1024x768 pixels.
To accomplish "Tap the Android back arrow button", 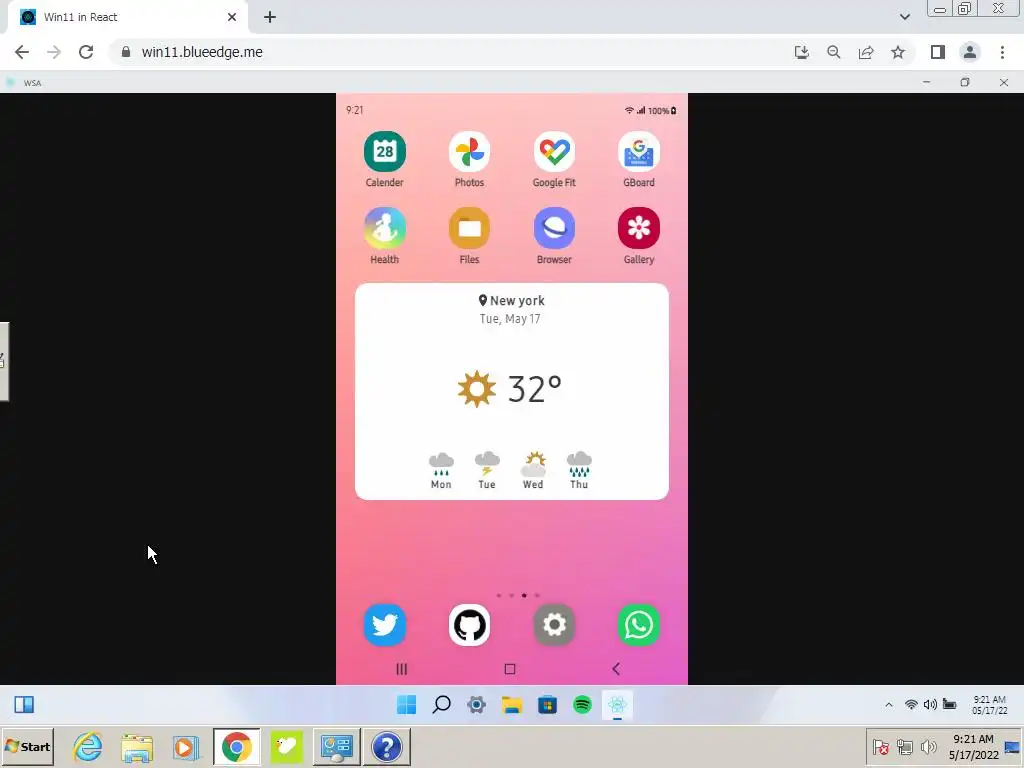I will (x=616, y=669).
